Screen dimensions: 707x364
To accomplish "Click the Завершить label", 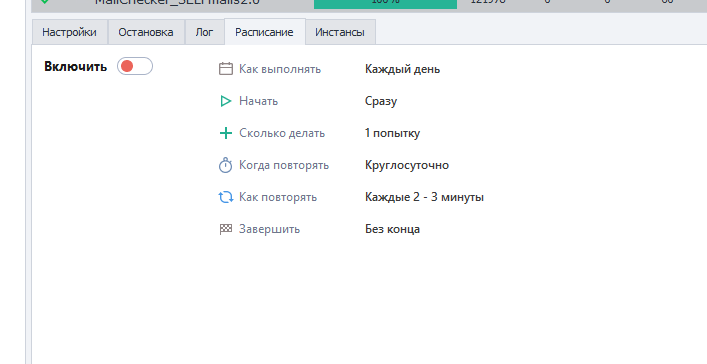I will pyautogui.click(x=269, y=229).
